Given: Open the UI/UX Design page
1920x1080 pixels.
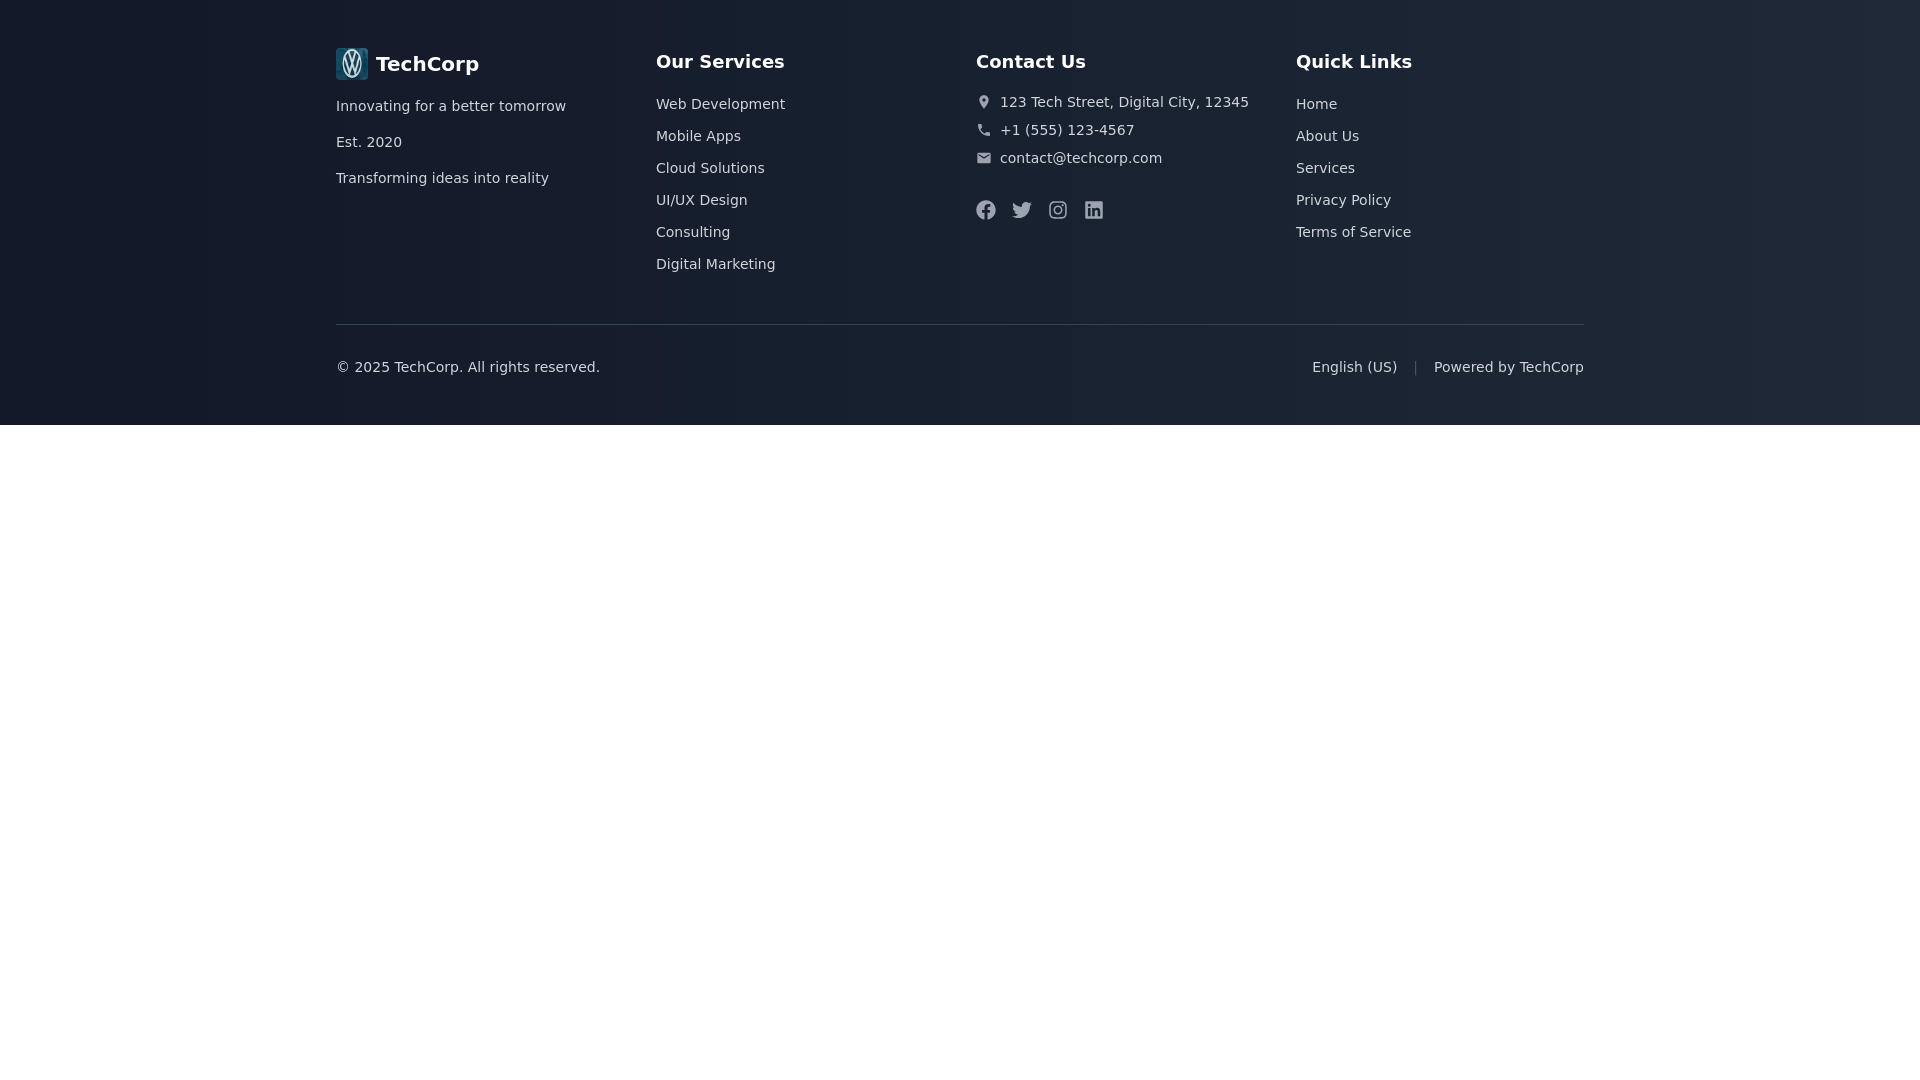Looking at the screenshot, I should click(701, 200).
